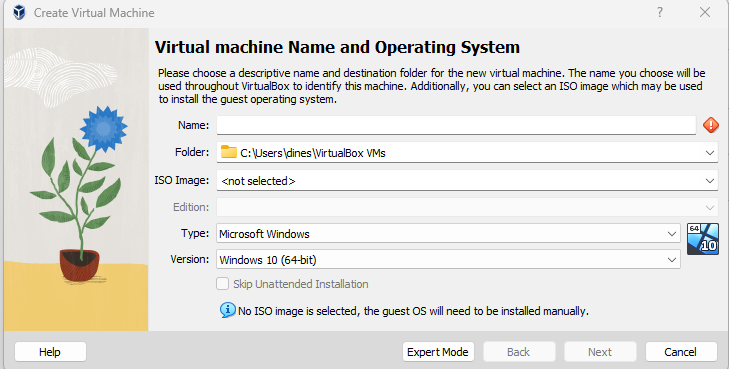Click the 'Create Virtual Machine' title text
This screenshot has height=369, width=729.
pyautogui.click(x=94, y=13)
